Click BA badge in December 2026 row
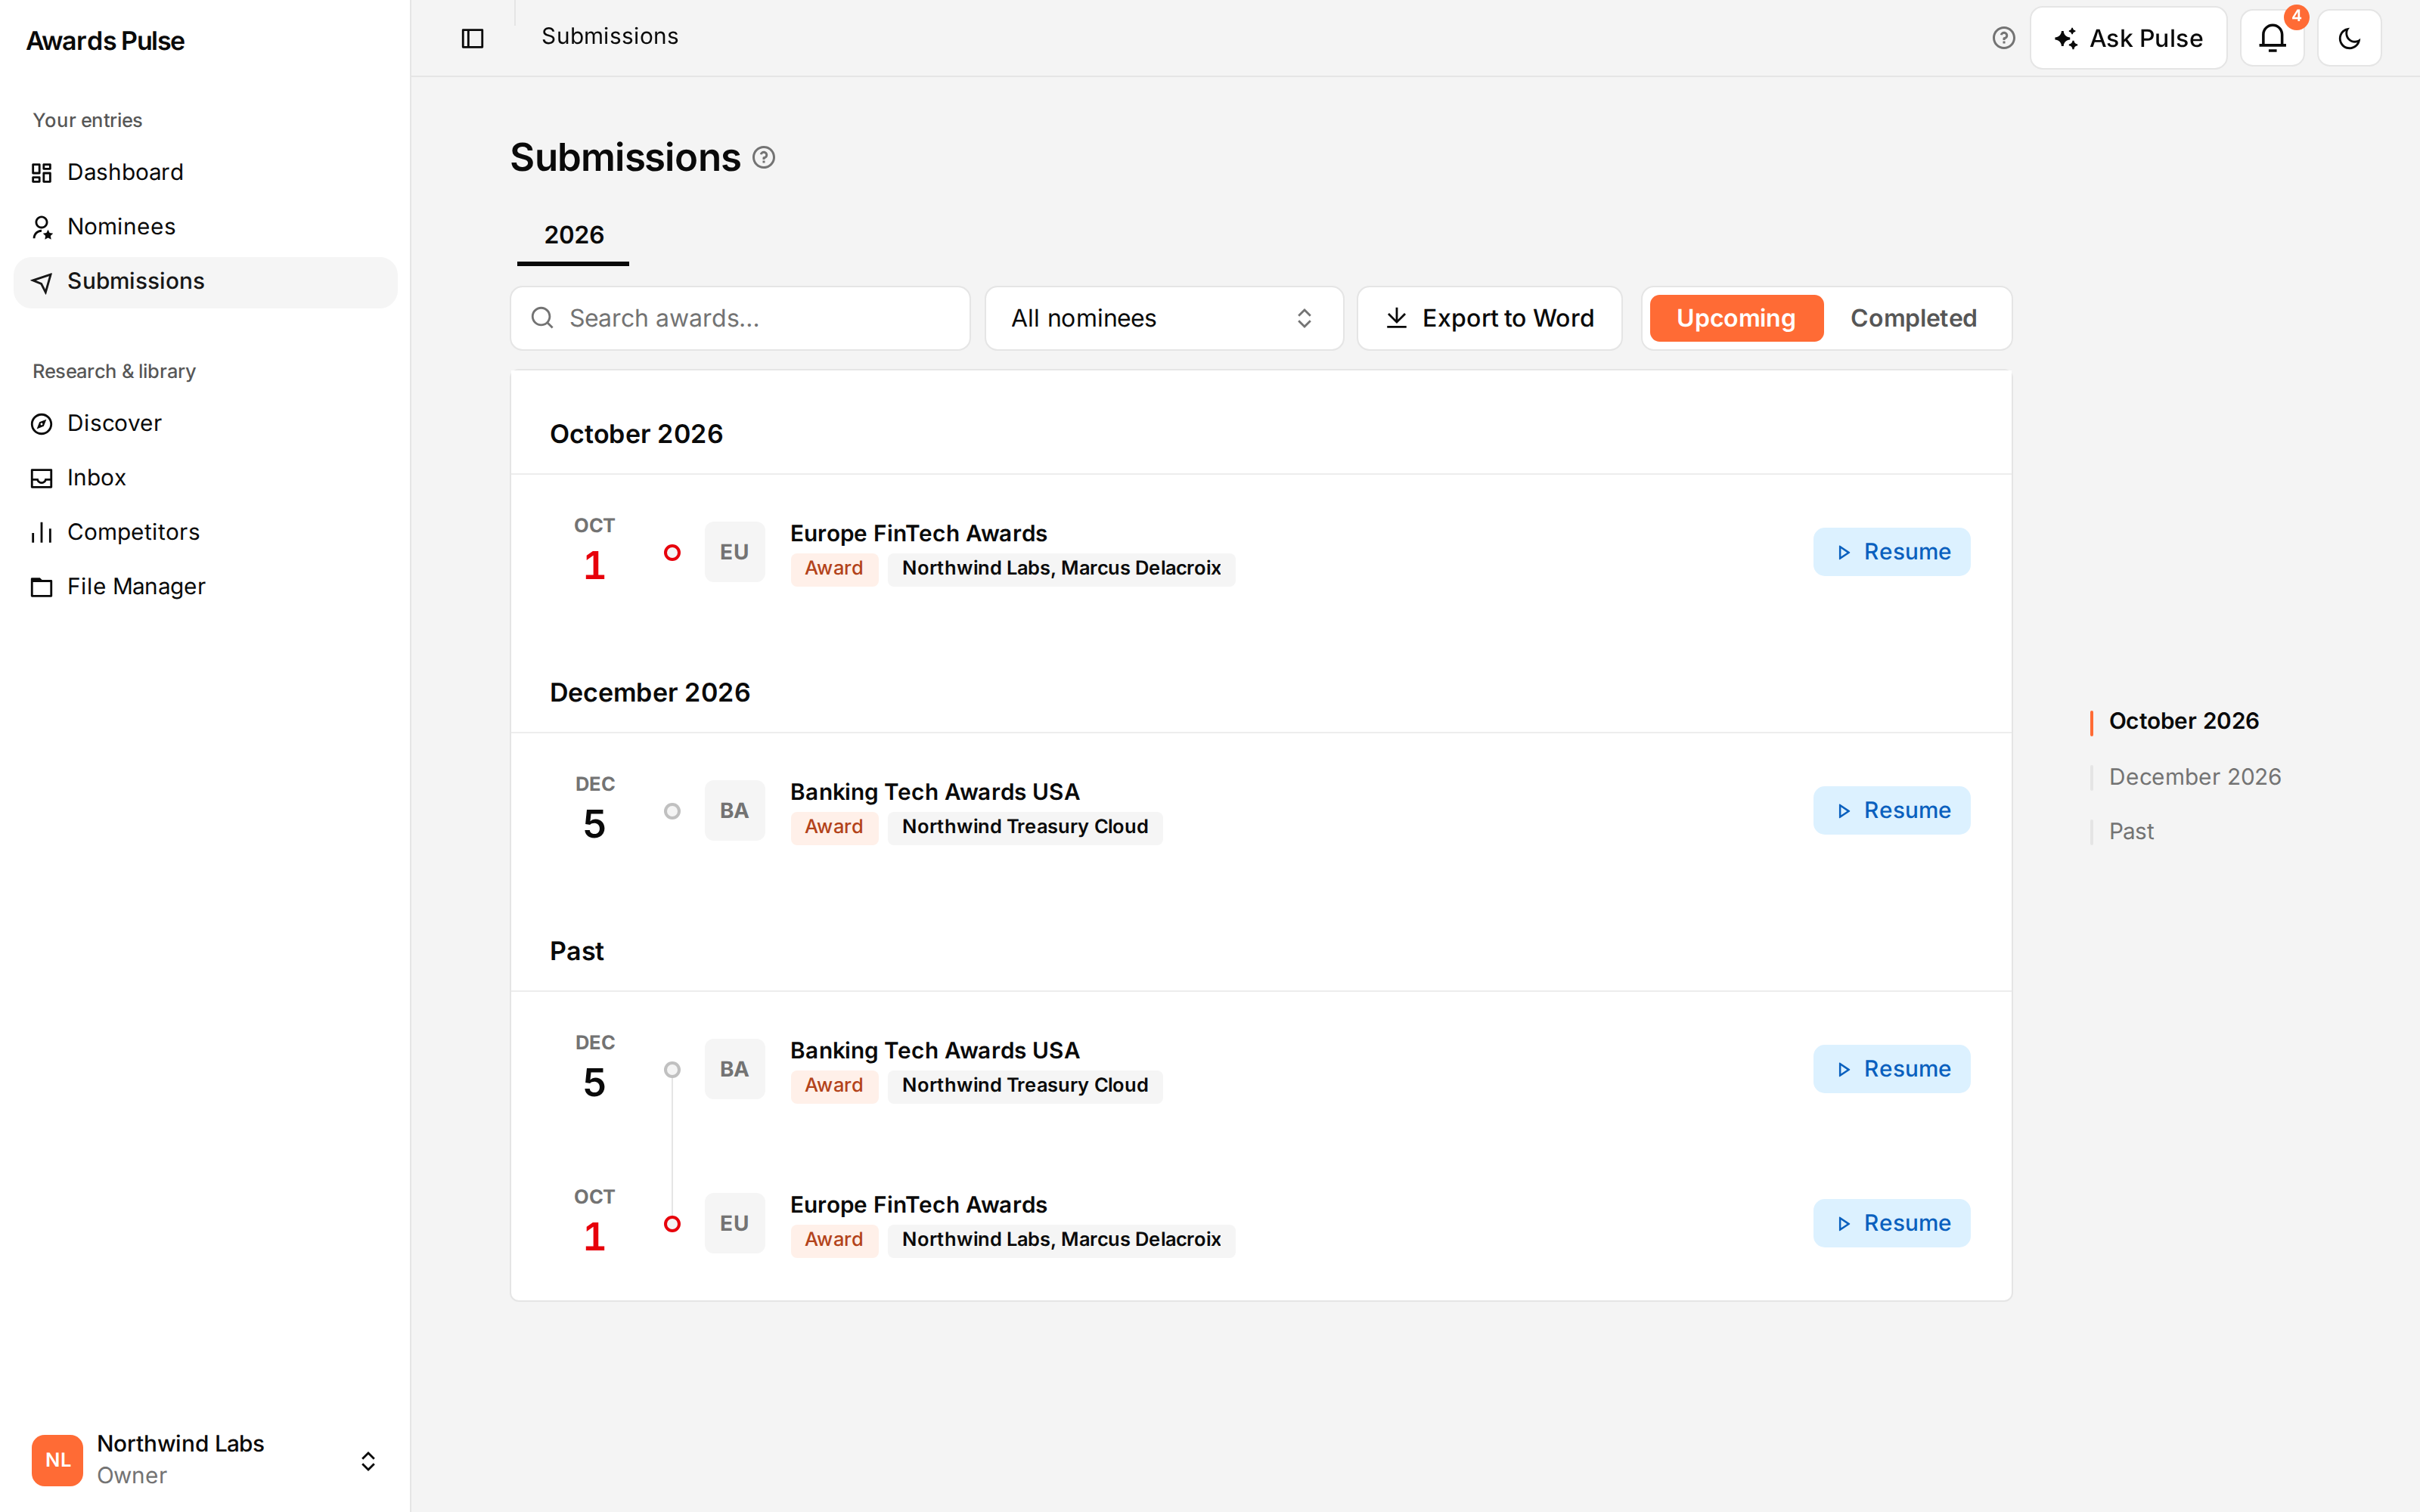The image size is (2420, 1512). 734,810
